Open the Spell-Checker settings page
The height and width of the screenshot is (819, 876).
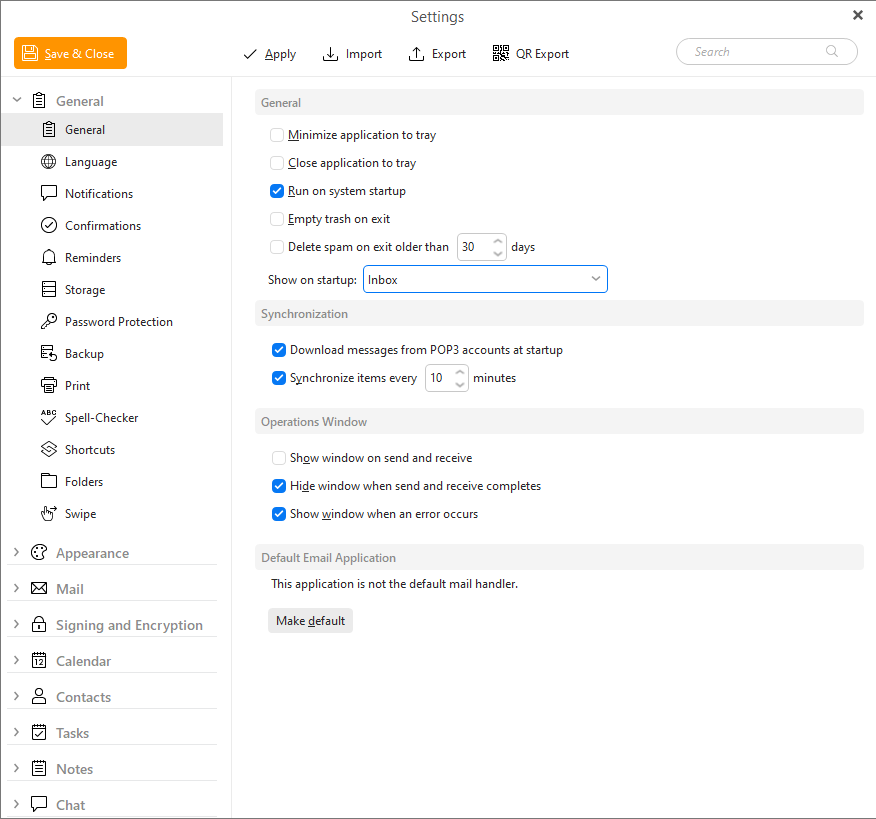(x=101, y=418)
